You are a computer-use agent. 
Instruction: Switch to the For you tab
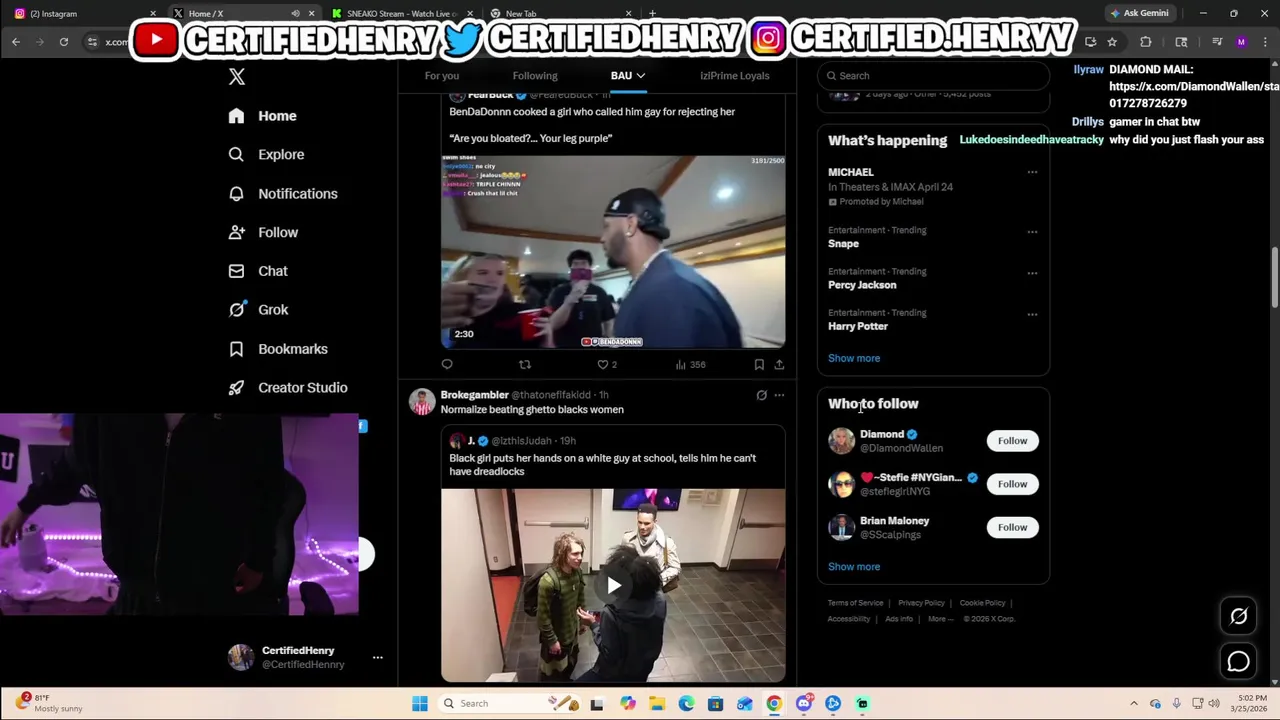441,76
